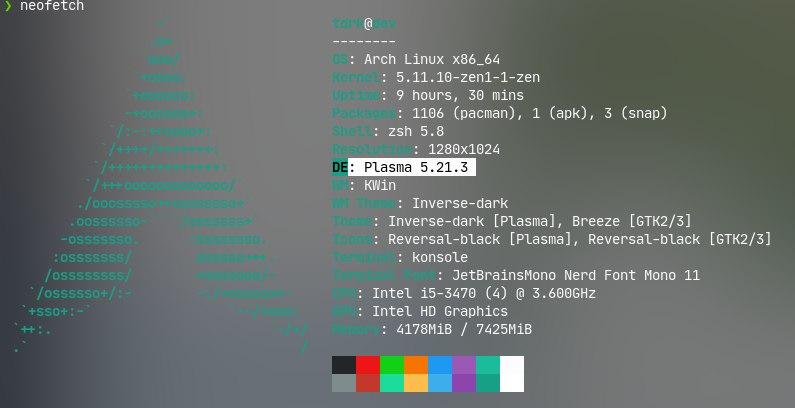The width and height of the screenshot is (795, 408).
Task: Select the 'Arch Linux x86_64' OS value
Action: click(432, 59)
